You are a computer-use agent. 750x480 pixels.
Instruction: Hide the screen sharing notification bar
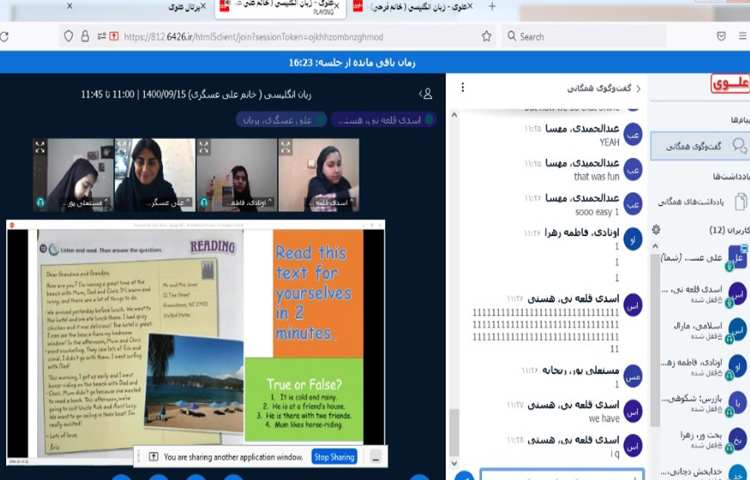pyautogui.click(x=376, y=457)
